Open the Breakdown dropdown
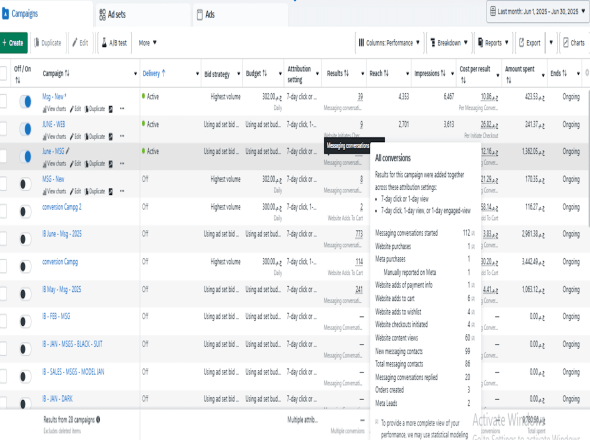Screen dimensions: 590x440 [x=449, y=43]
